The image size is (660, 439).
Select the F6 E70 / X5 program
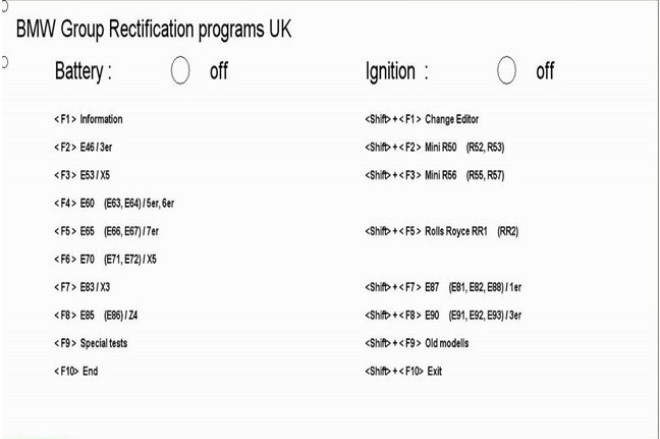(105, 259)
